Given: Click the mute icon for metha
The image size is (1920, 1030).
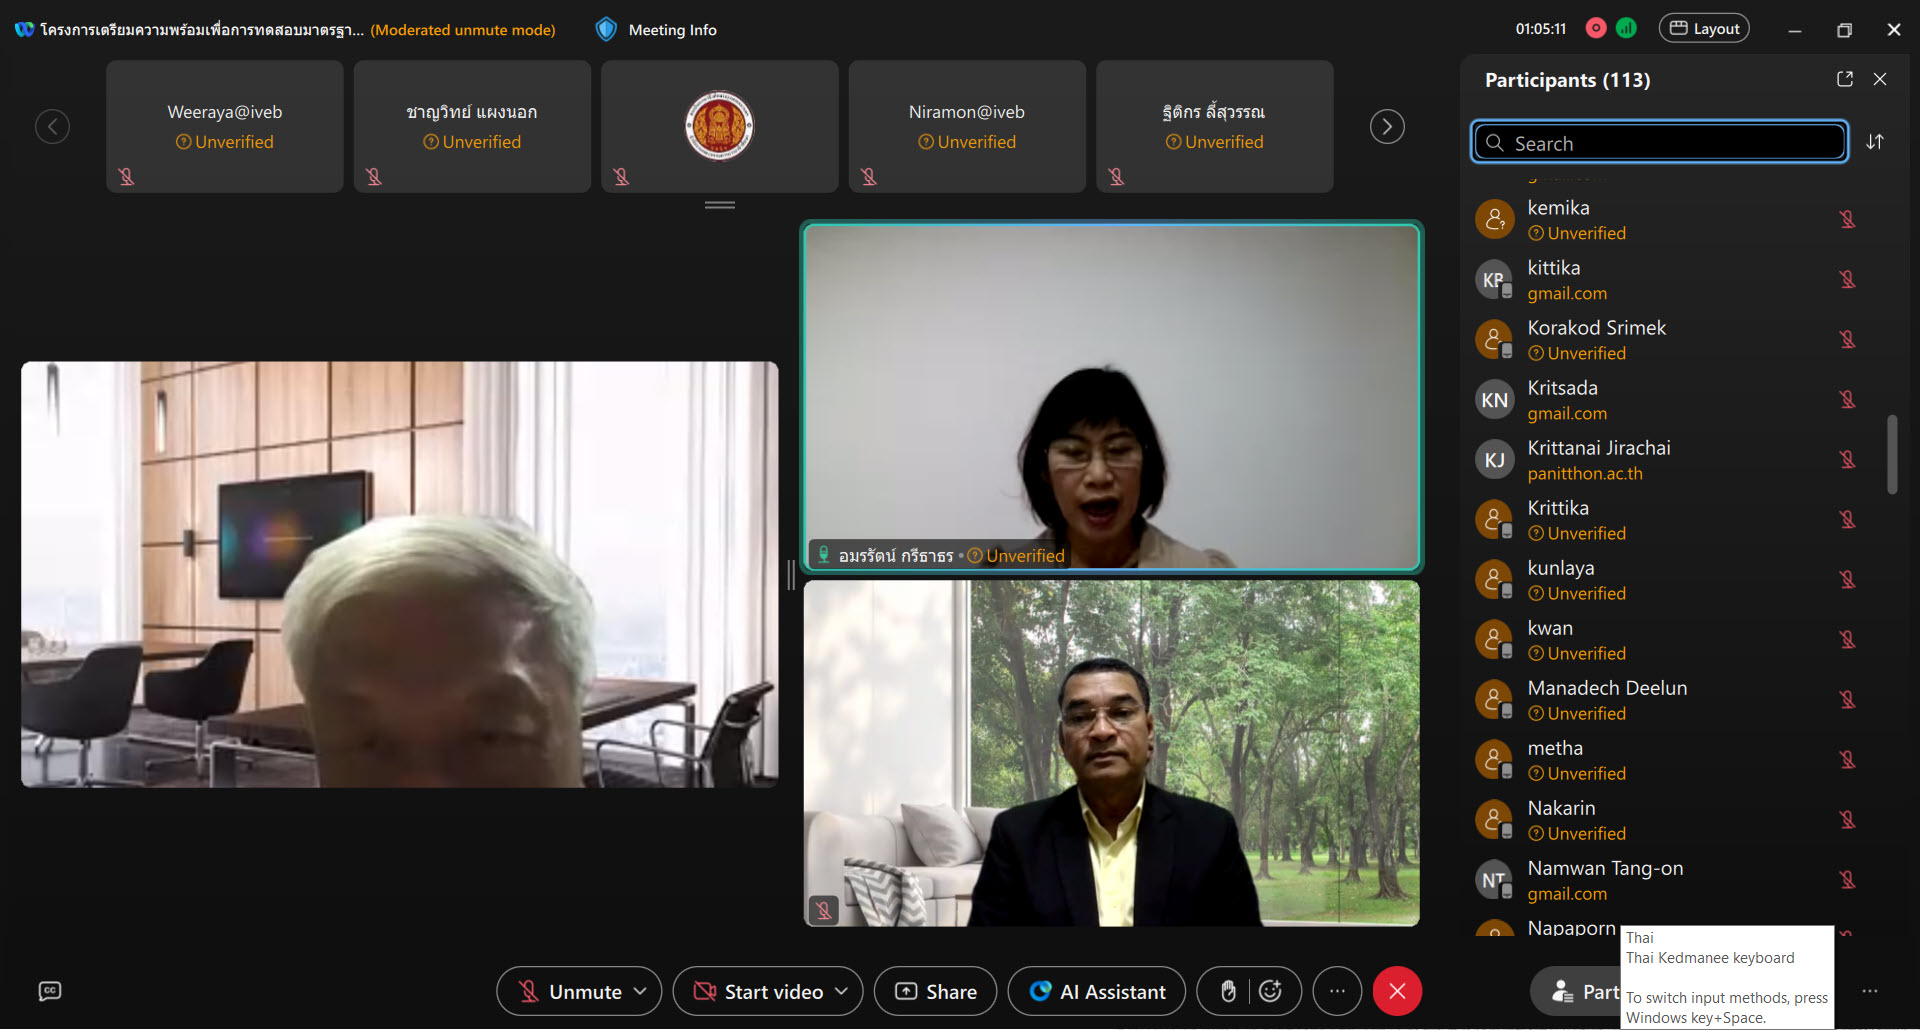Looking at the screenshot, I should pos(1847,759).
